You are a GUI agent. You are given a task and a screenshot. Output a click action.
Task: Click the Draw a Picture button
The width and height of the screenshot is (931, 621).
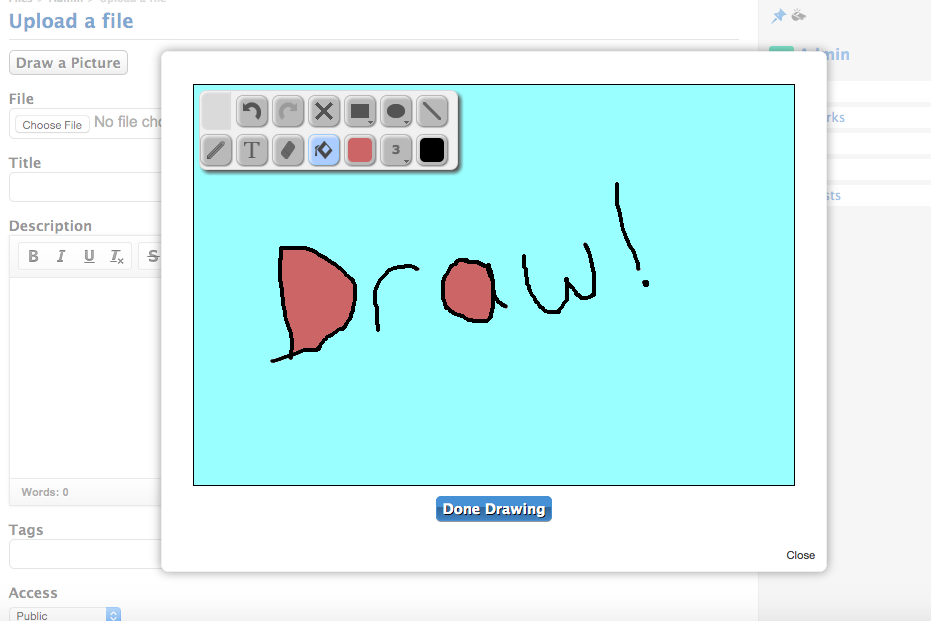[x=68, y=63]
